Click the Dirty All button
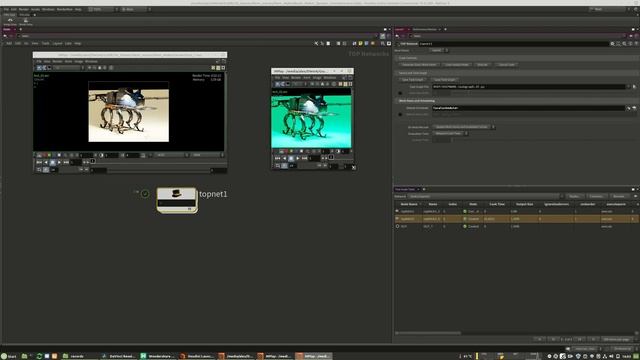640x360 pixels. (x=483, y=64)
